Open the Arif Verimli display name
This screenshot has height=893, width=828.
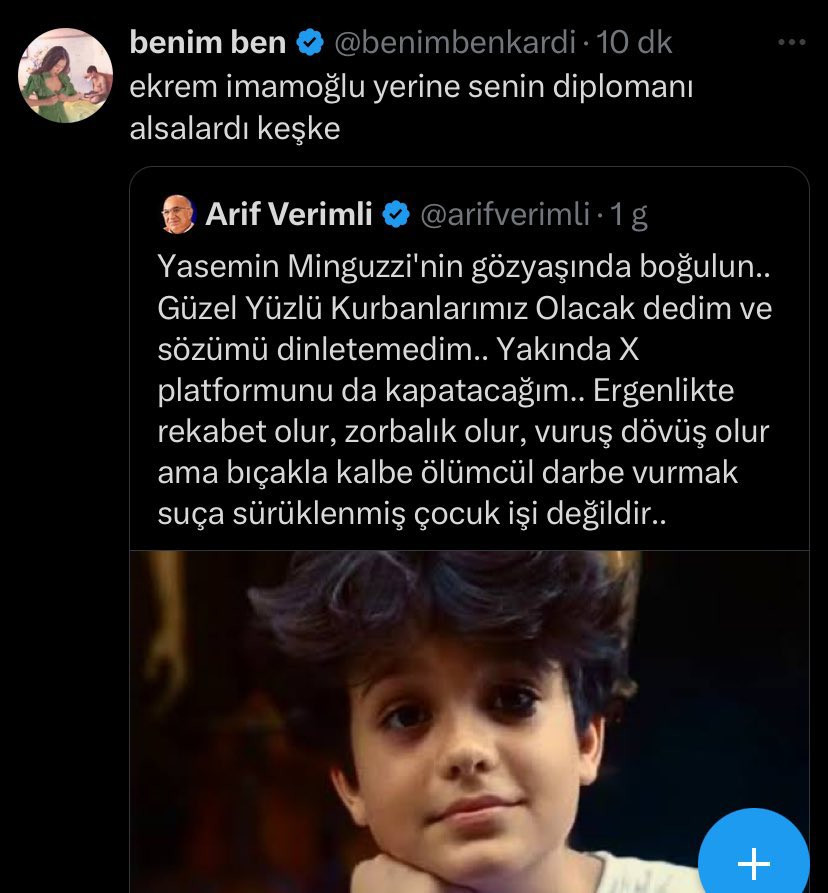click(x=289, y=214)
